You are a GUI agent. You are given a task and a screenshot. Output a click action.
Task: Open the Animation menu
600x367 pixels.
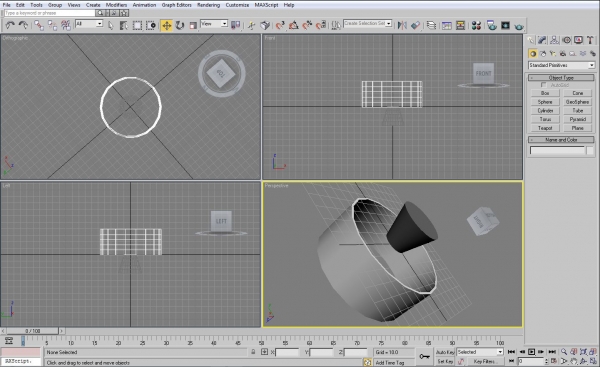click(144, 5)
